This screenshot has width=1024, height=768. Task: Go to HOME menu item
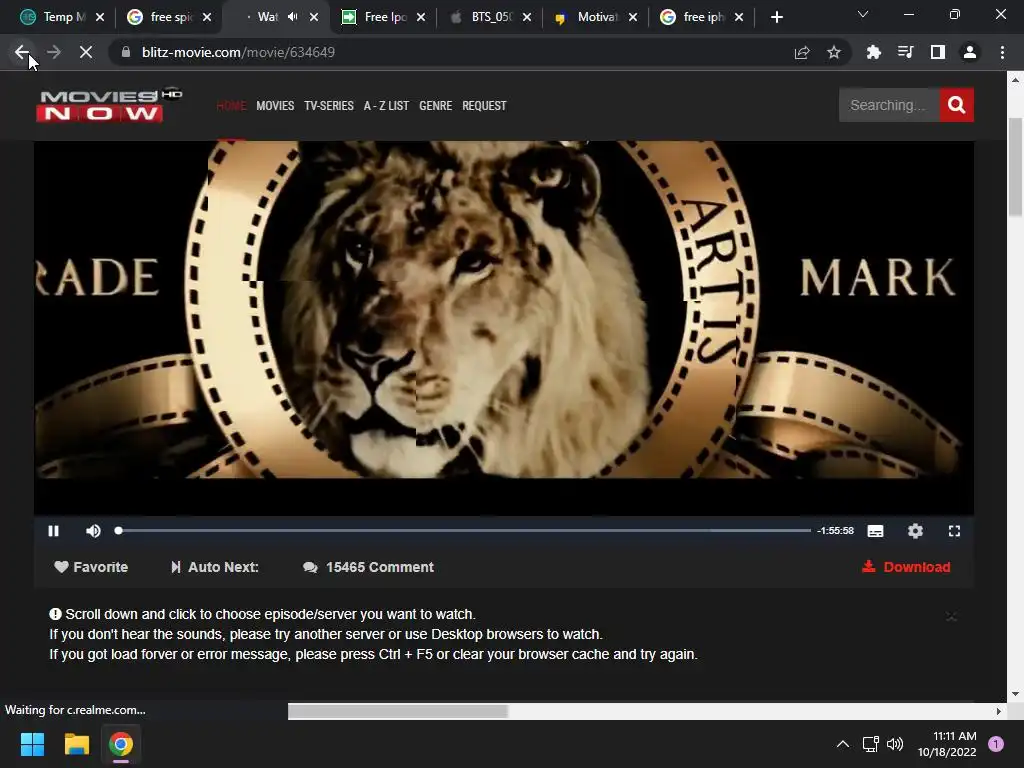[x=231, y=106]
